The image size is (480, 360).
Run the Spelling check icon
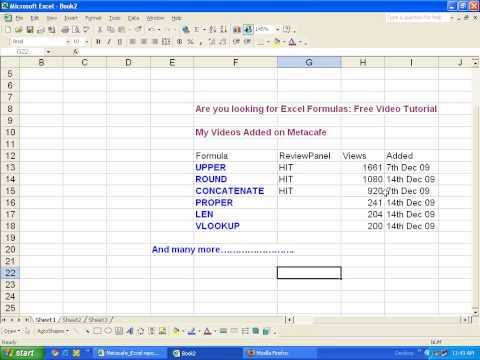(86, 30)
